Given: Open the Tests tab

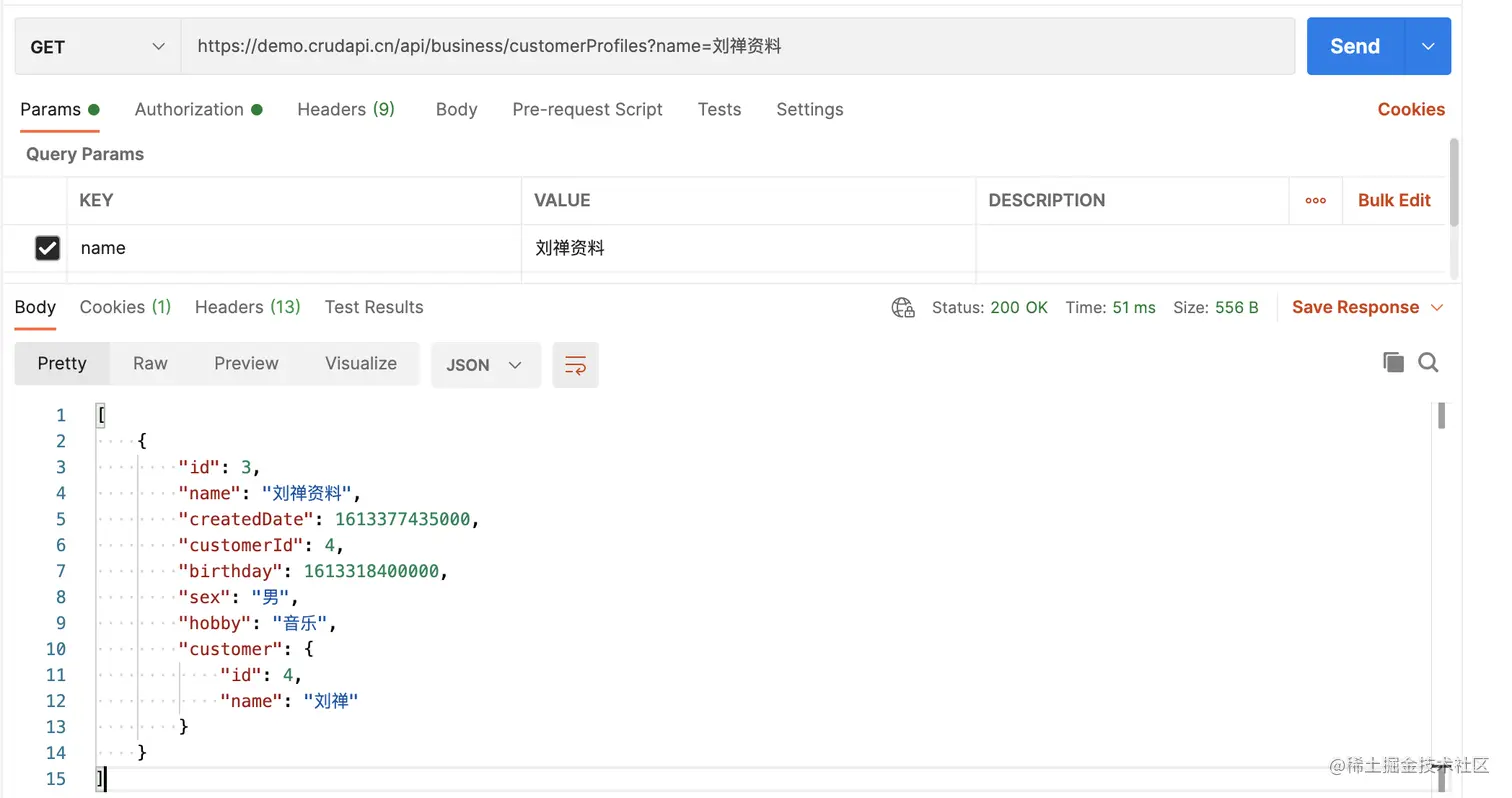Looking at the screenshot, I should click(x=719, y=109).
